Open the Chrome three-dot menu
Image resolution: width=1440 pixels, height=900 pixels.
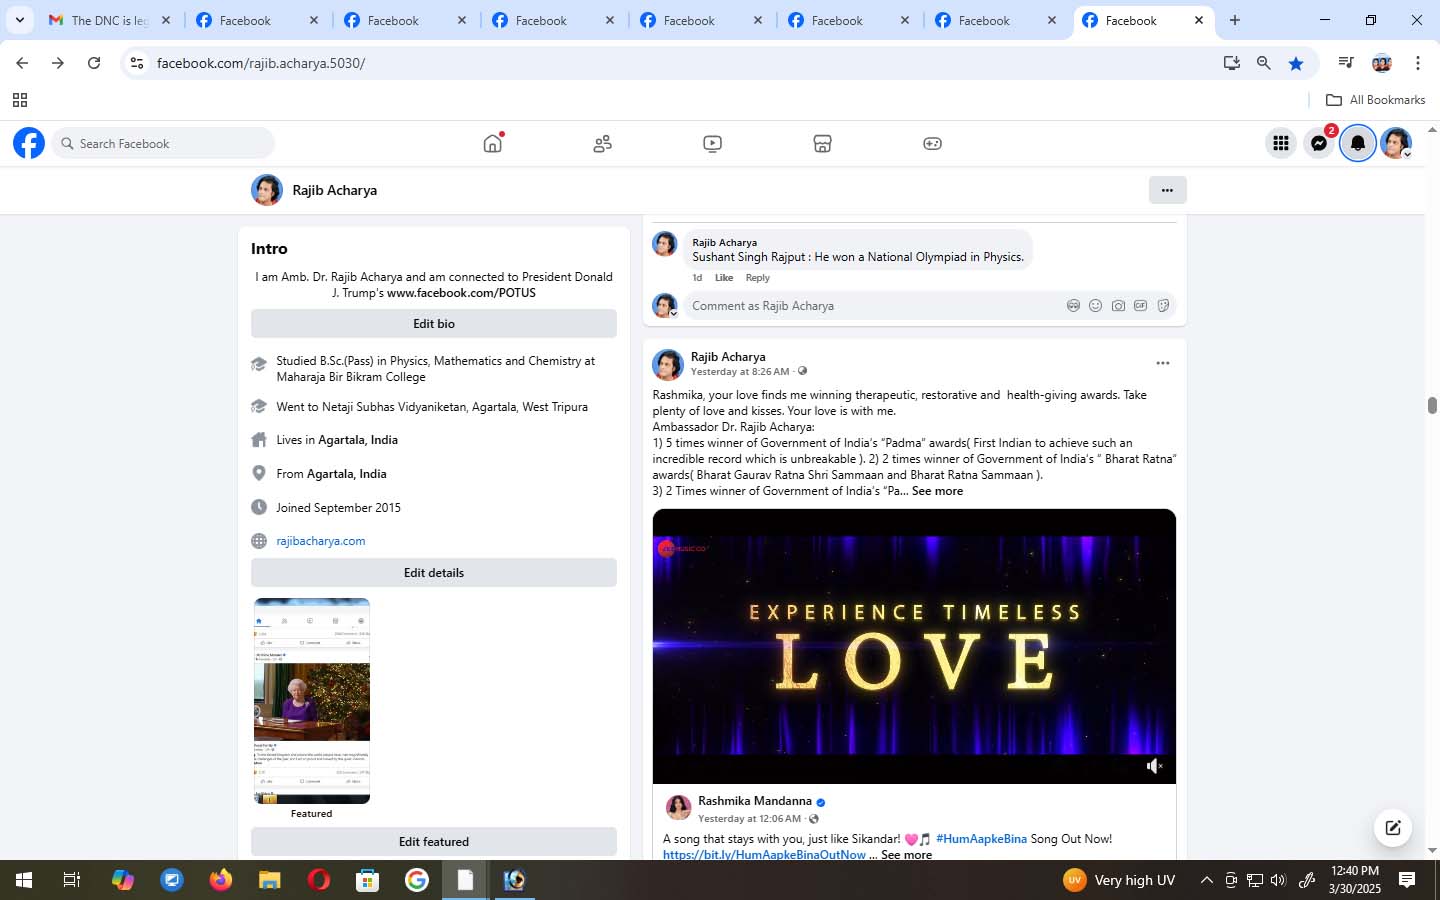click(1418, 63)
